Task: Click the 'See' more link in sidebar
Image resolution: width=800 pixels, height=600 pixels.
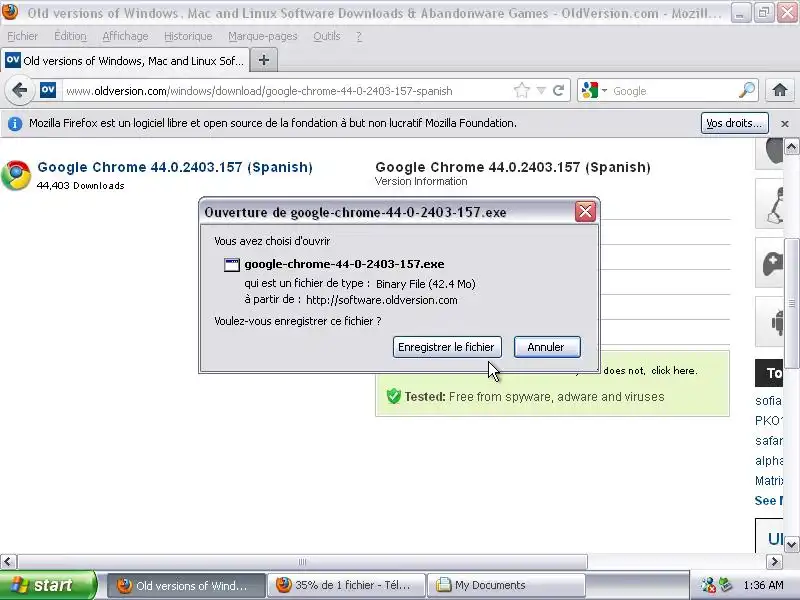Action: pos(768,501)
